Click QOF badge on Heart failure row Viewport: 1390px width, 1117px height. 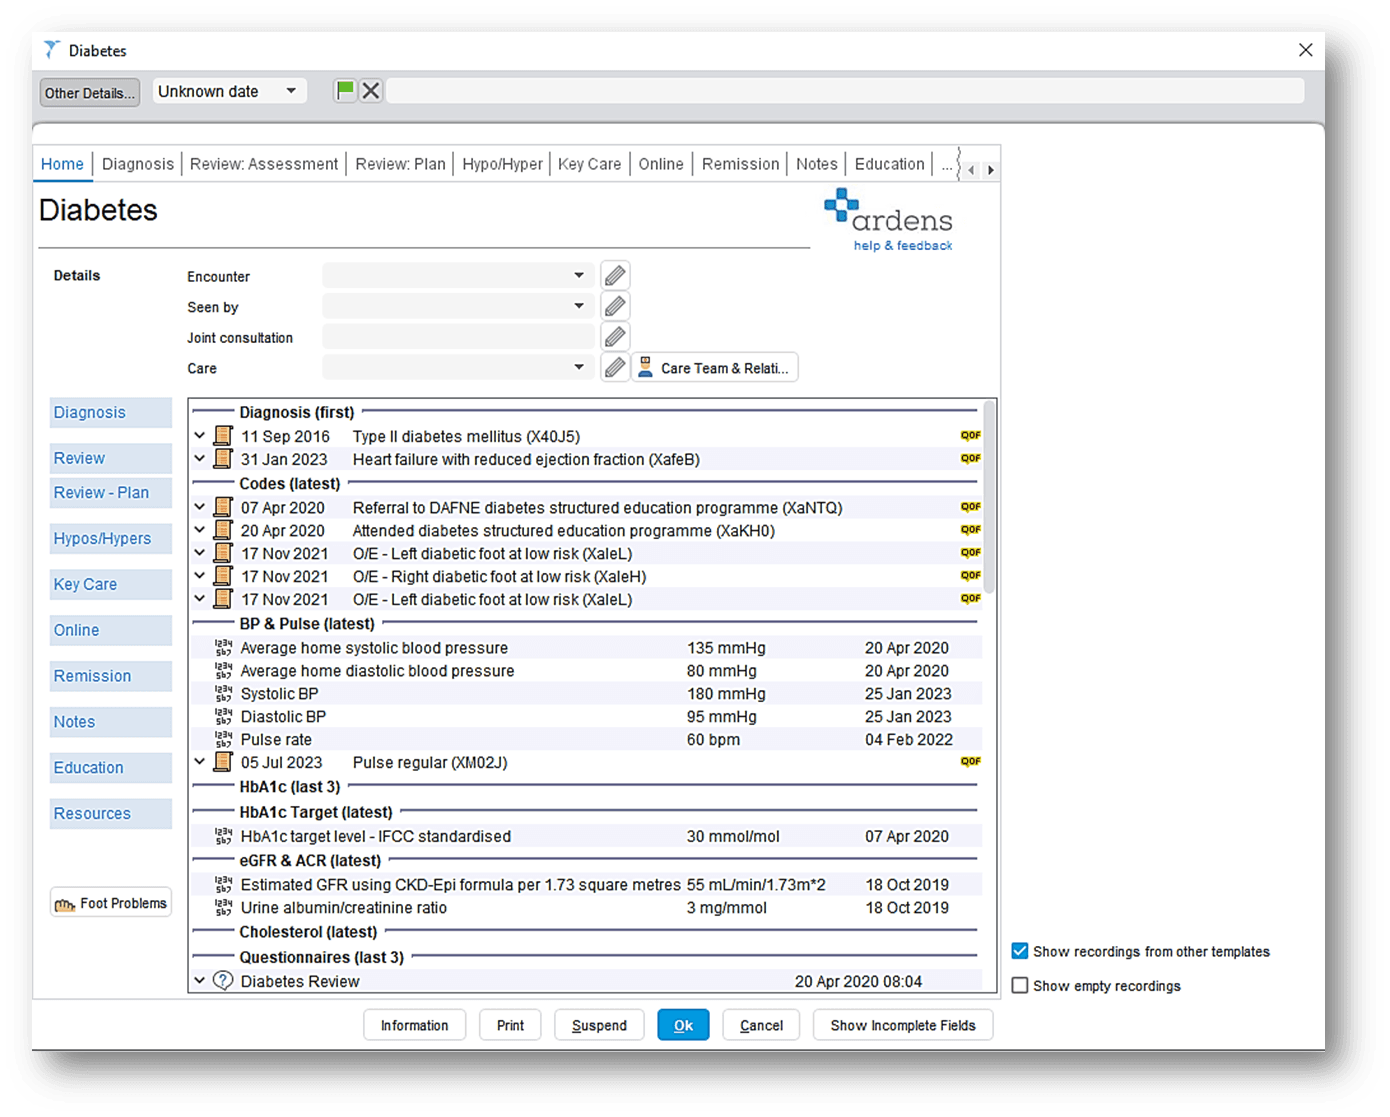[970, 459]
